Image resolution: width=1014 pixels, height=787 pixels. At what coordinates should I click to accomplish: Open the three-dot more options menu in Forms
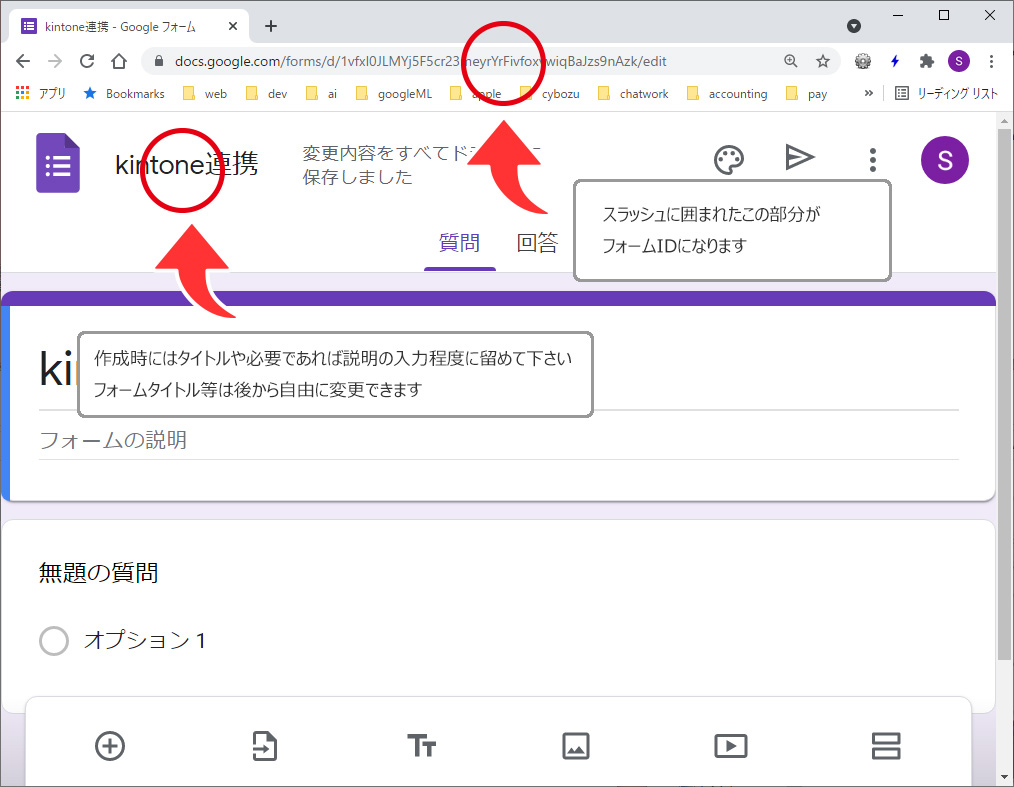click(873, 160)
